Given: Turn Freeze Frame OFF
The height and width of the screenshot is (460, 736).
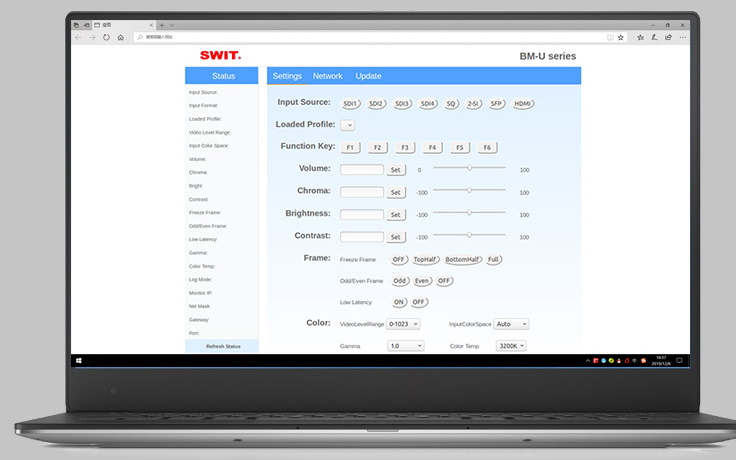Looking at the screenshot, I should coord(399,260).
